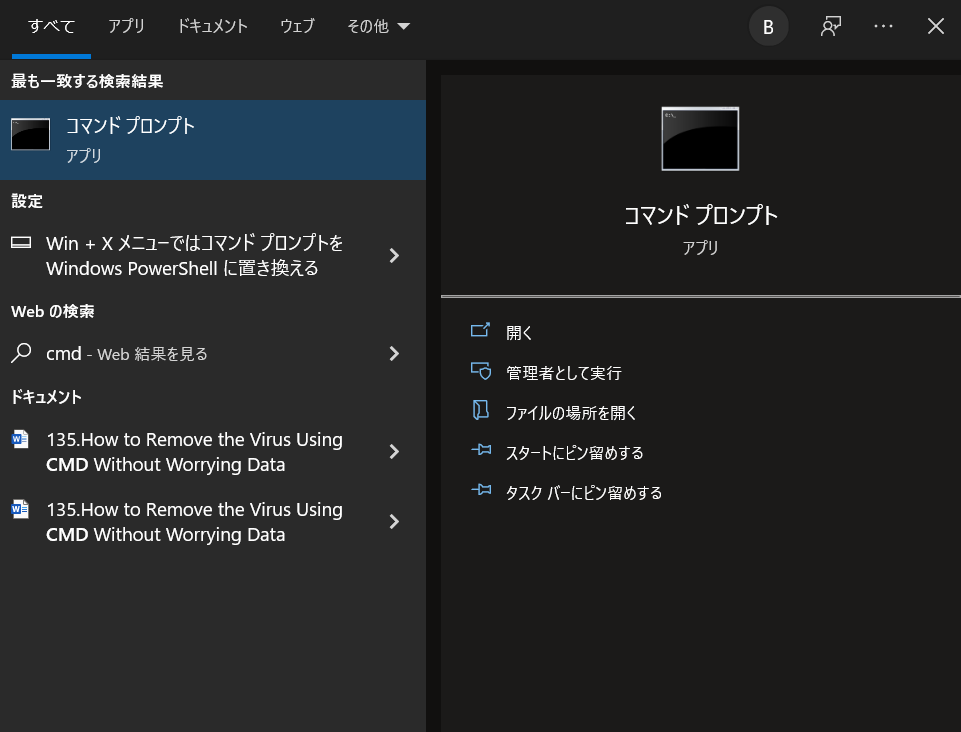Click the pin icon beside スタートにピン留めする
Screen dimensions: 961x732
[x=481, y=452]
